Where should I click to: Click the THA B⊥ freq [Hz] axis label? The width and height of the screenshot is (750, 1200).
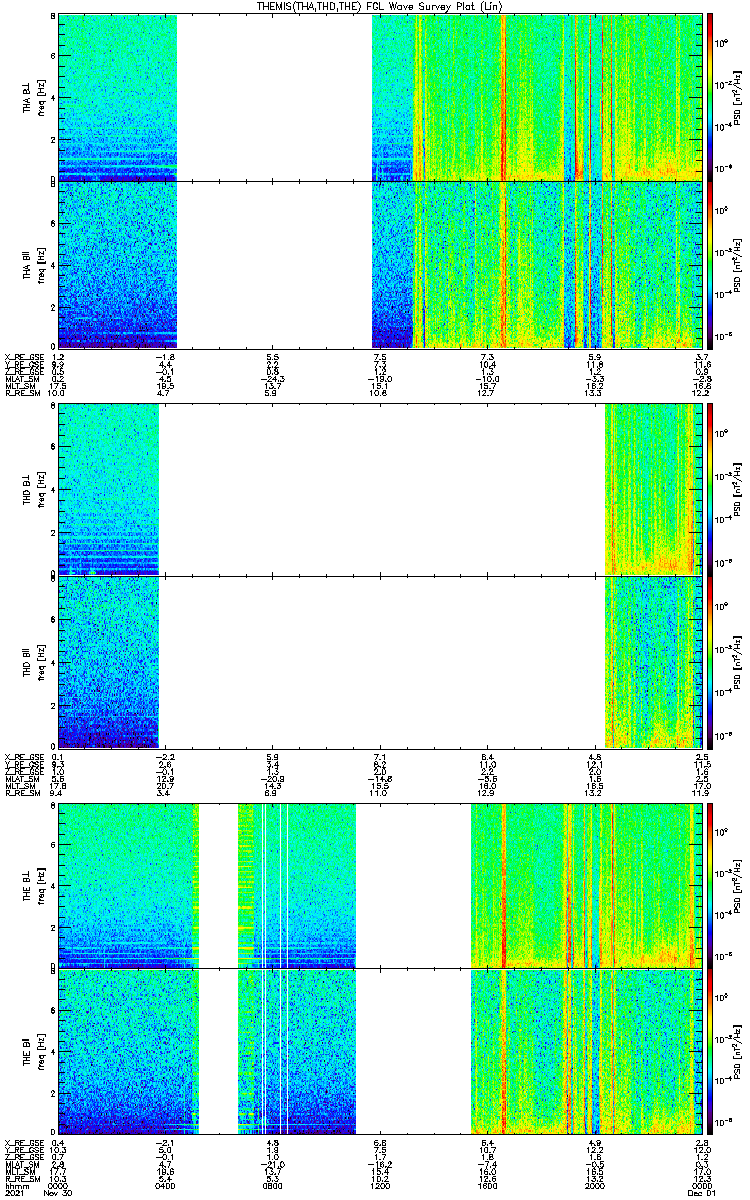coord(40,97)
